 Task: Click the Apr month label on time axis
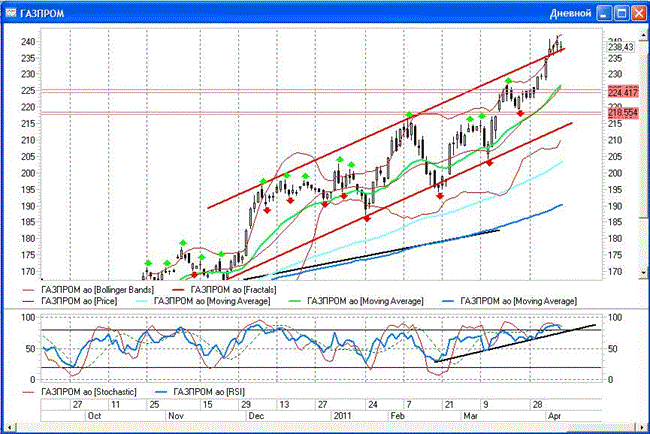click(554, 416)
